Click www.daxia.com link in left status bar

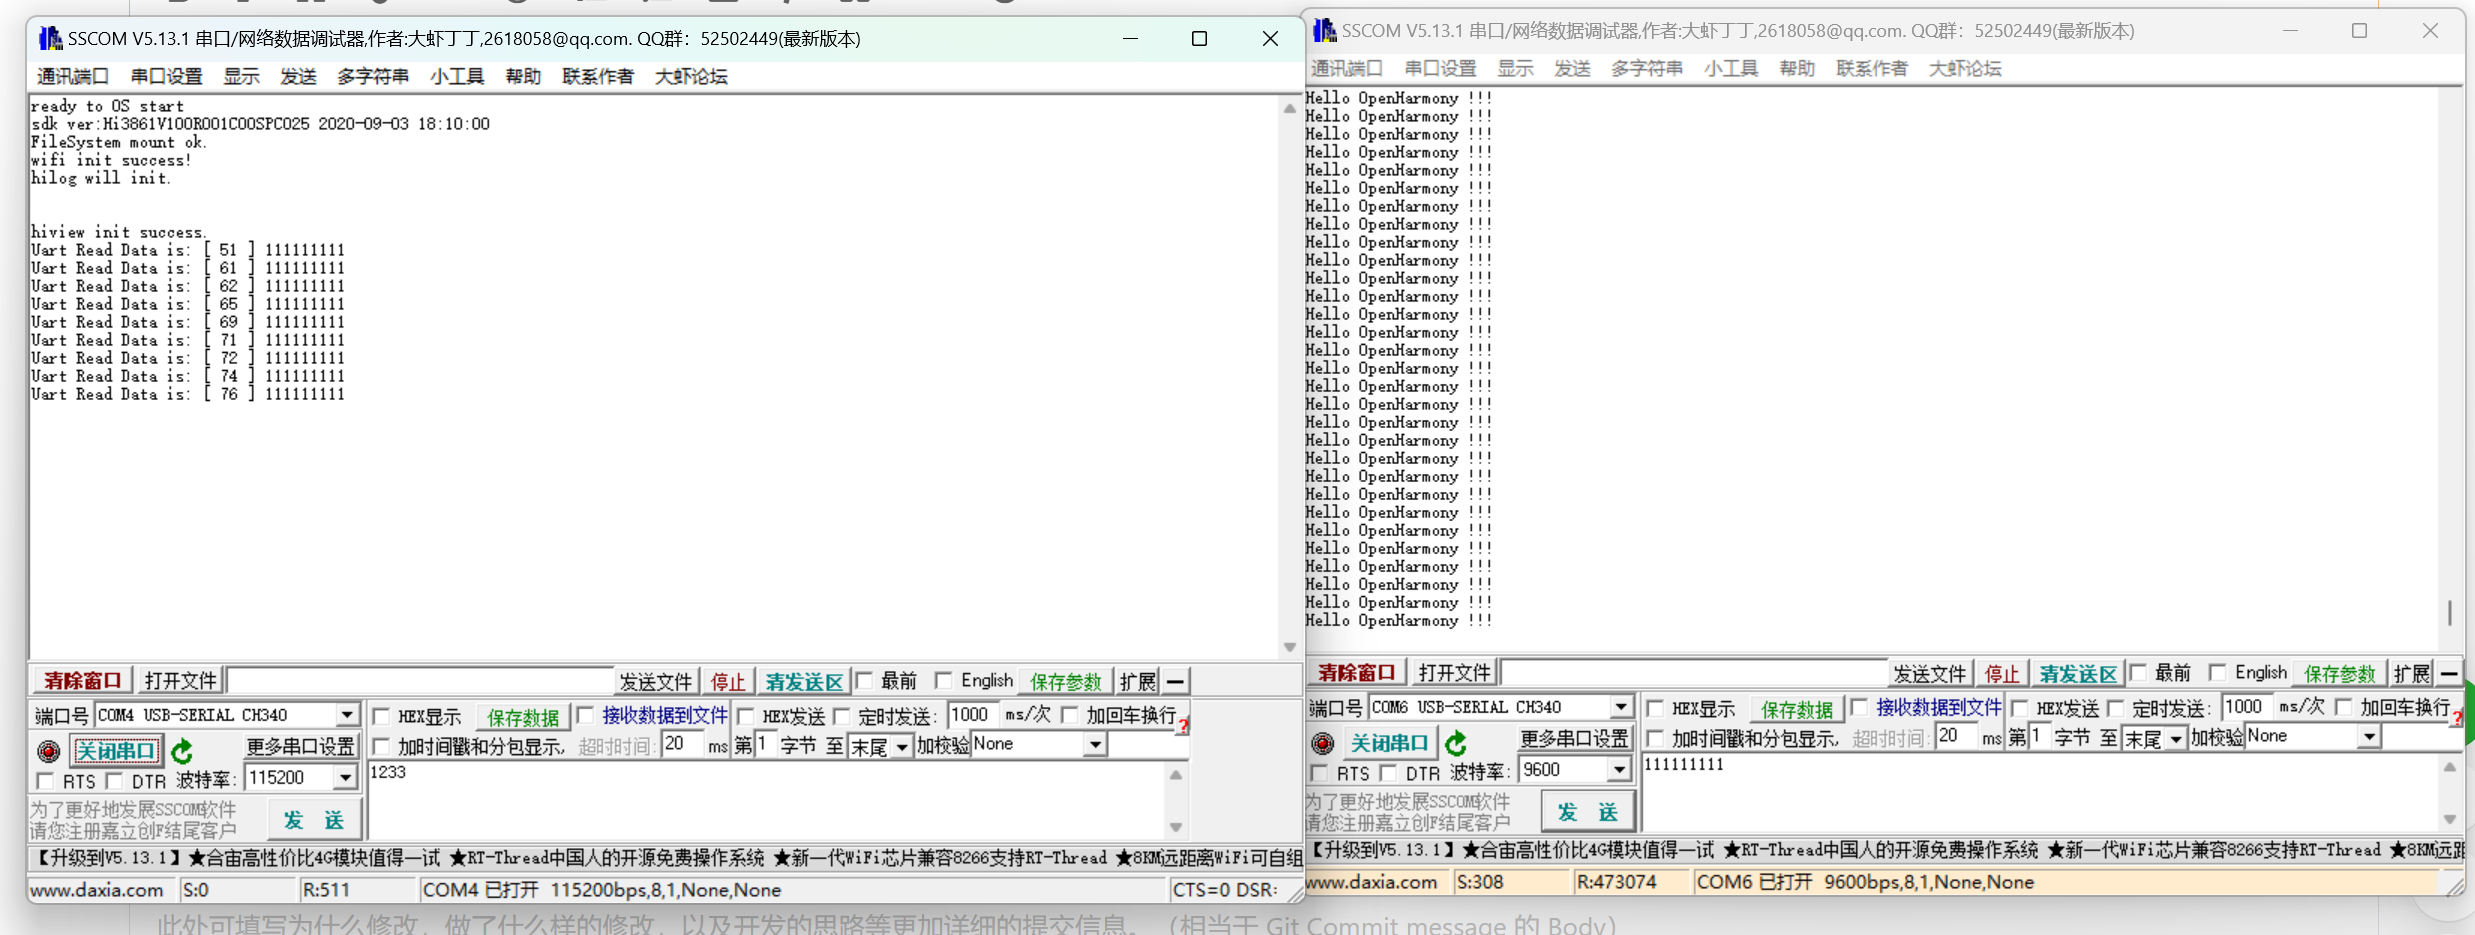[x=97, y=889]
